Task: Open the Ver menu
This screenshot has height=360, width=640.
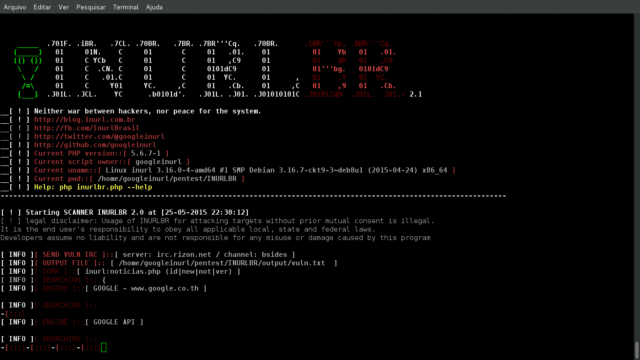Action: 63,7
